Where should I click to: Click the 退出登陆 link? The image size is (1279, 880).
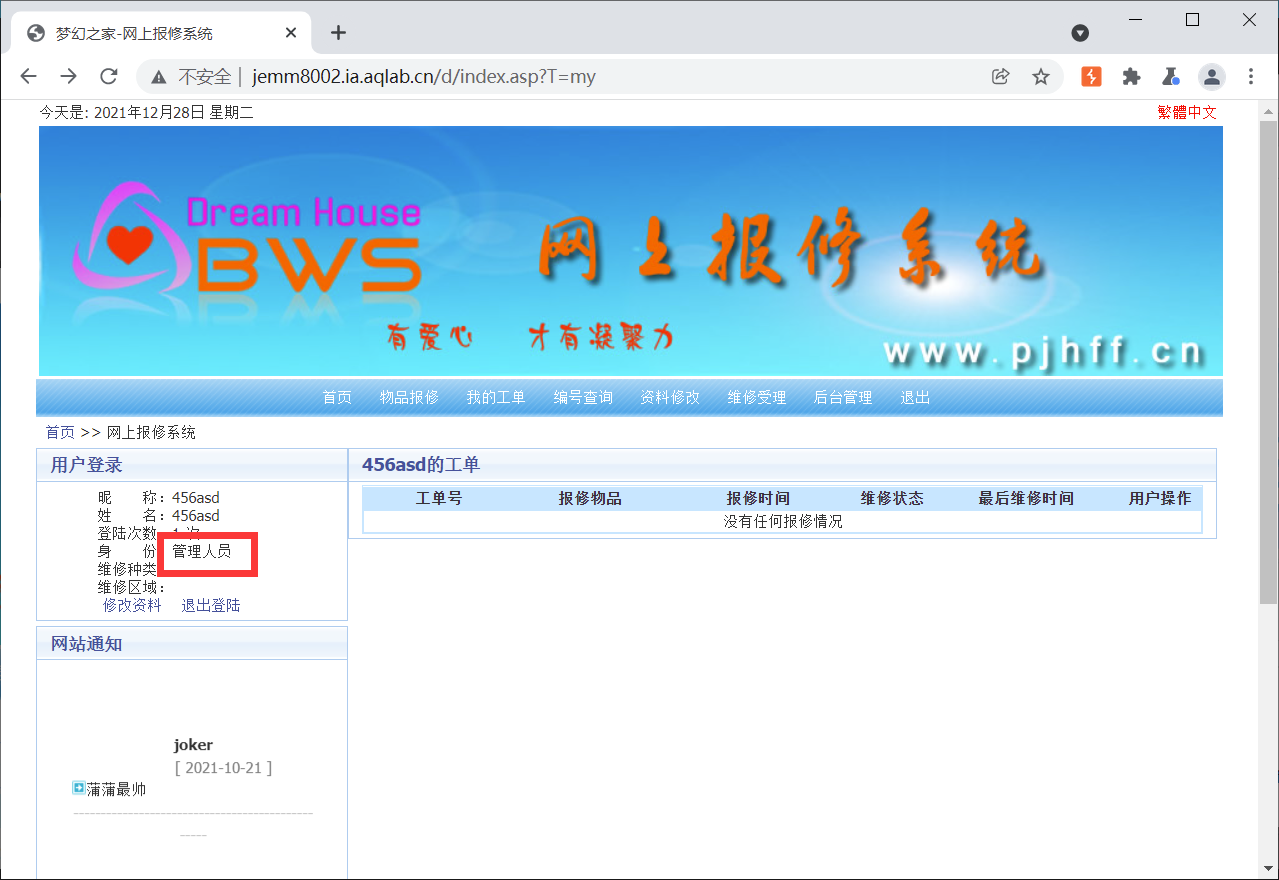point(211,605)
